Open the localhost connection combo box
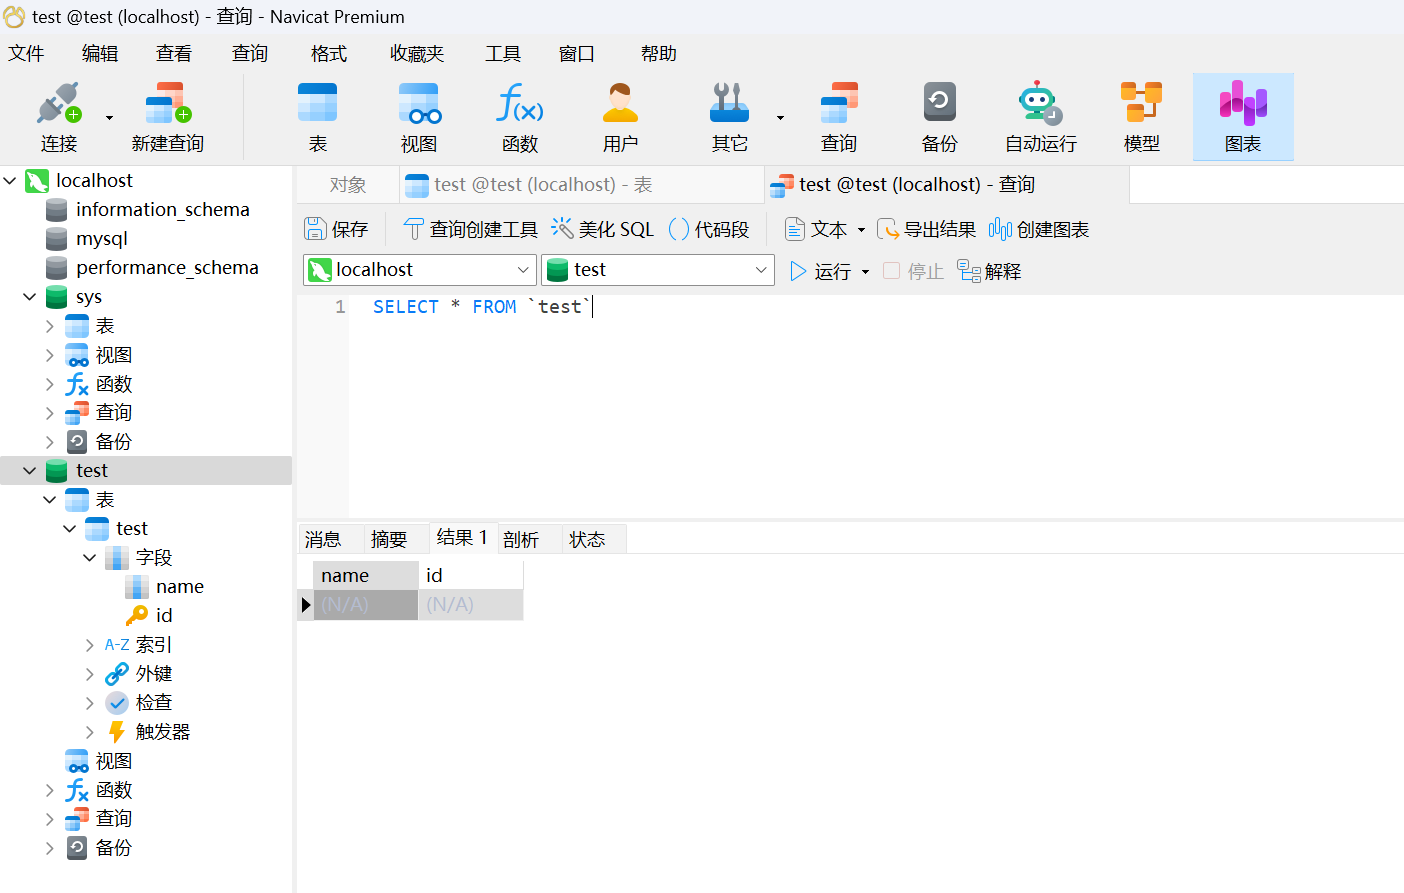This screenshot has height=893, width=1404. (420, 270)
